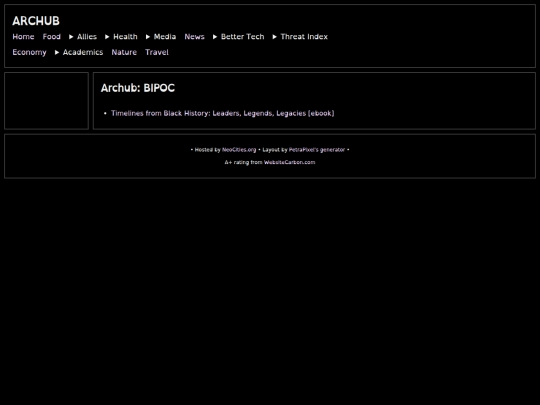Screen dimensions: 540x405
Task: Open PetraPixel's generator link
Action: 317,150
